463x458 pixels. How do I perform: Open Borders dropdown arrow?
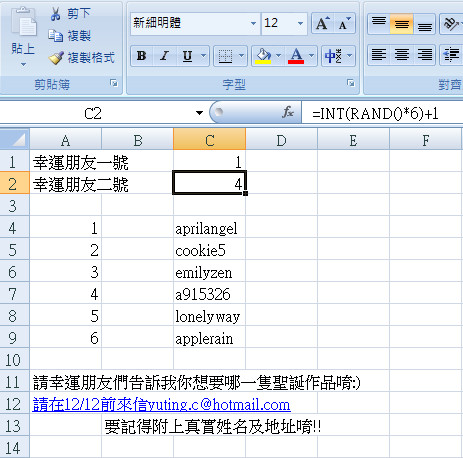(242, 56)
